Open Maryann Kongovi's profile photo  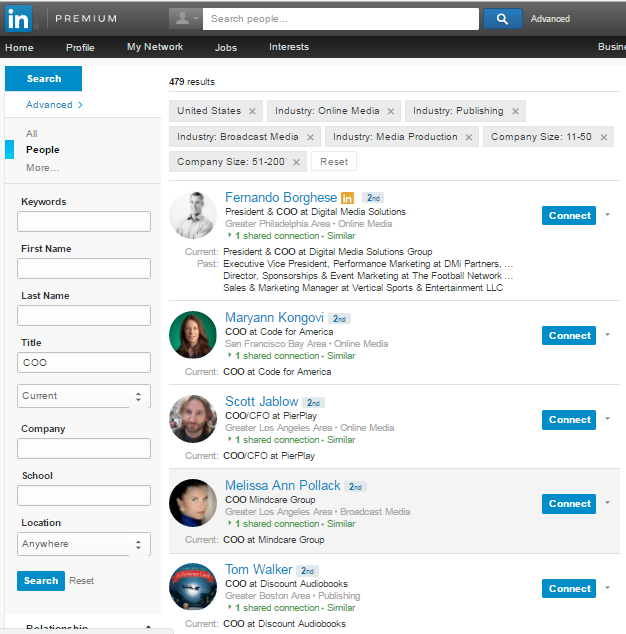point(193,335)
